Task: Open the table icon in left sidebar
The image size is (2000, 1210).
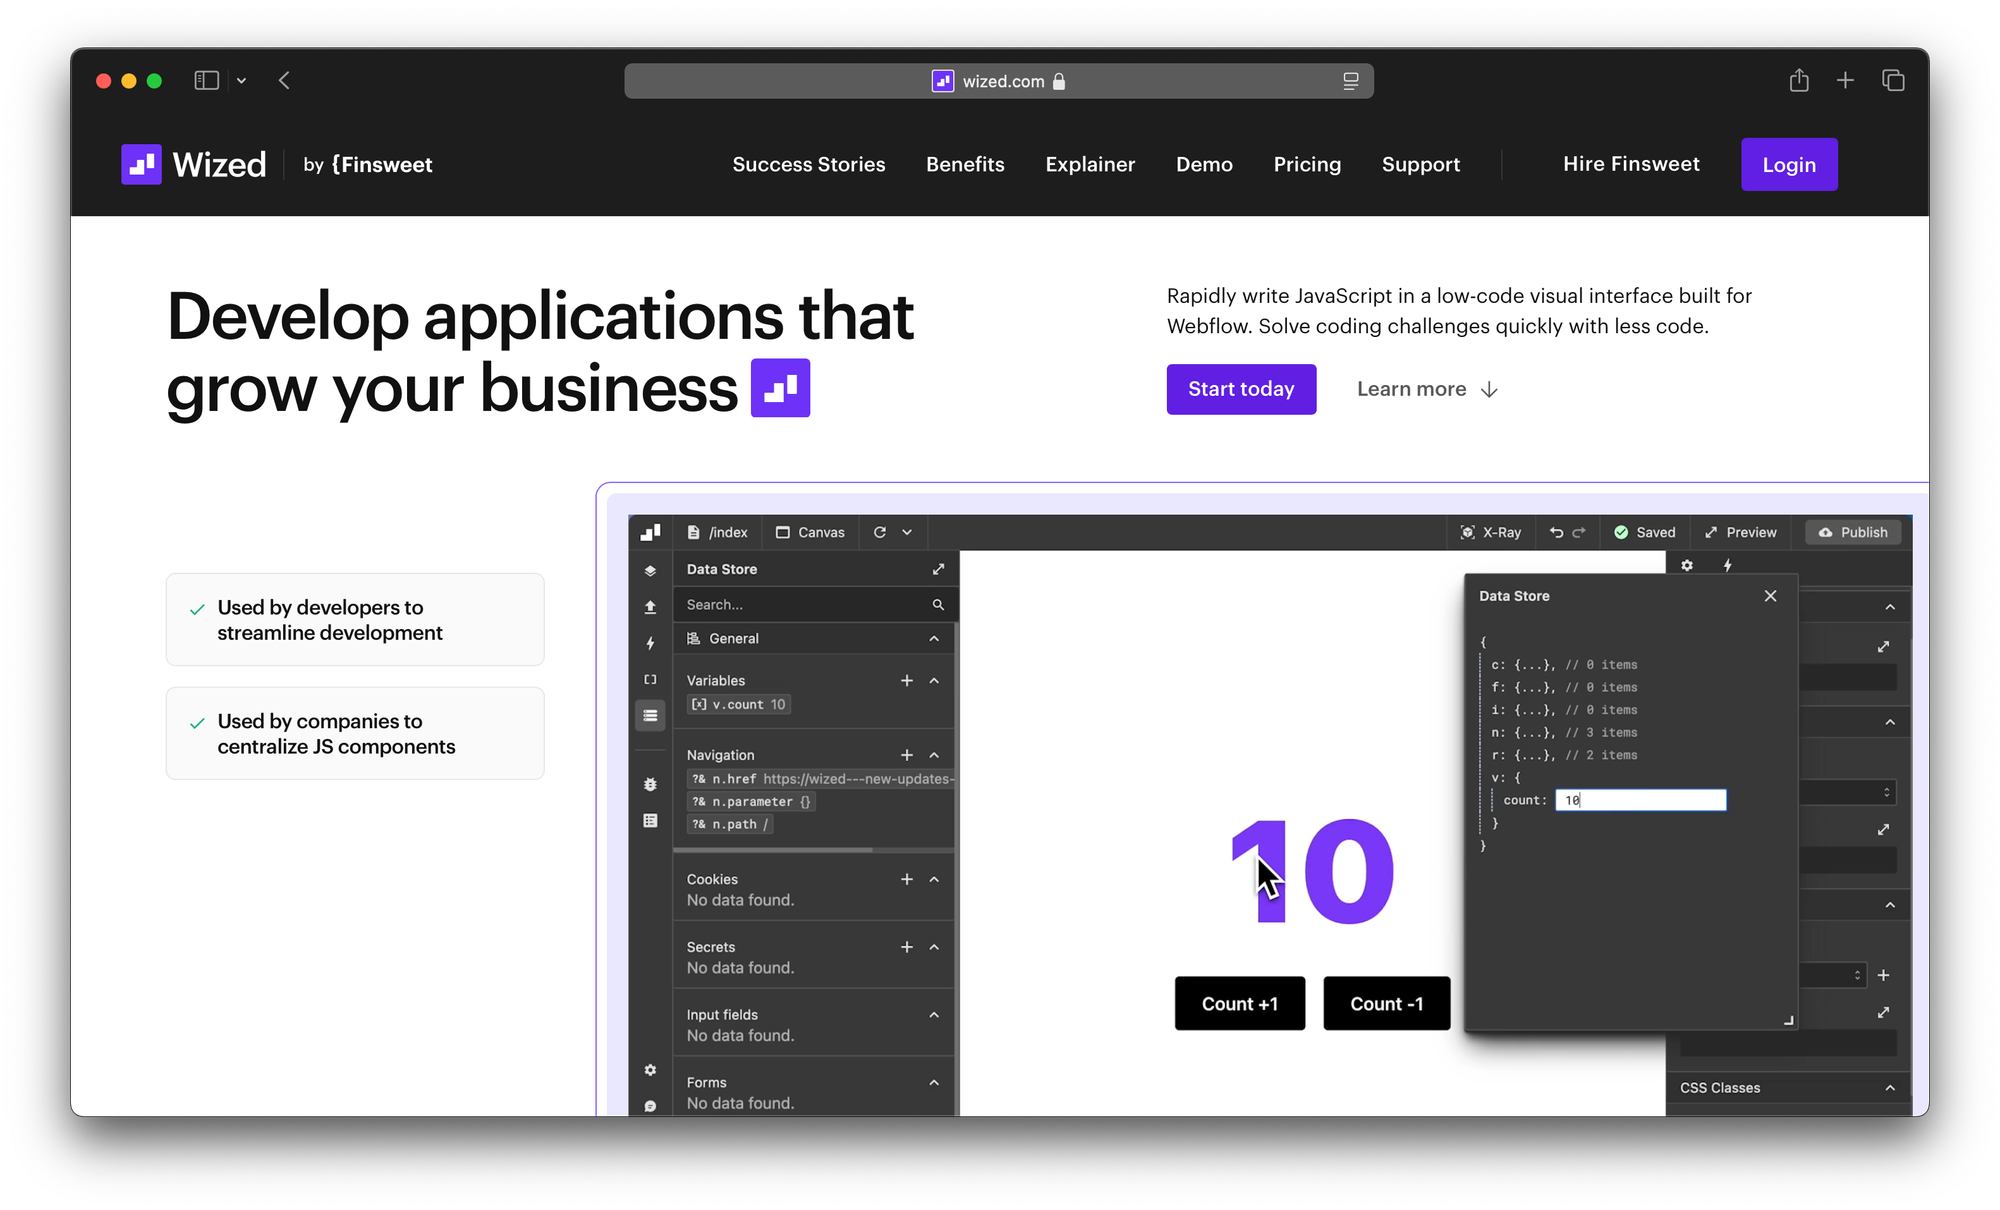Action: coord(650,820)
